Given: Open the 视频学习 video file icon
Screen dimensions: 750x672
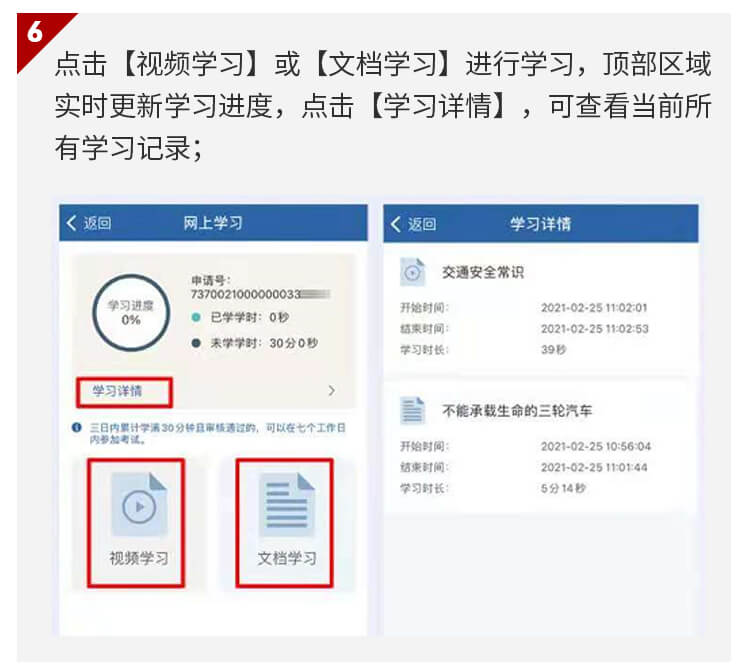Looking at the screenshot, I should (x=139, y=505).
